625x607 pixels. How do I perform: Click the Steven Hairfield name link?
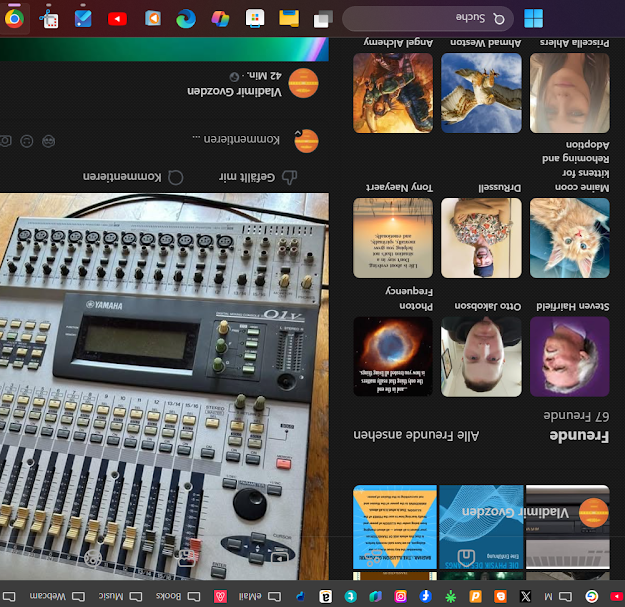[x=573, y=306]
